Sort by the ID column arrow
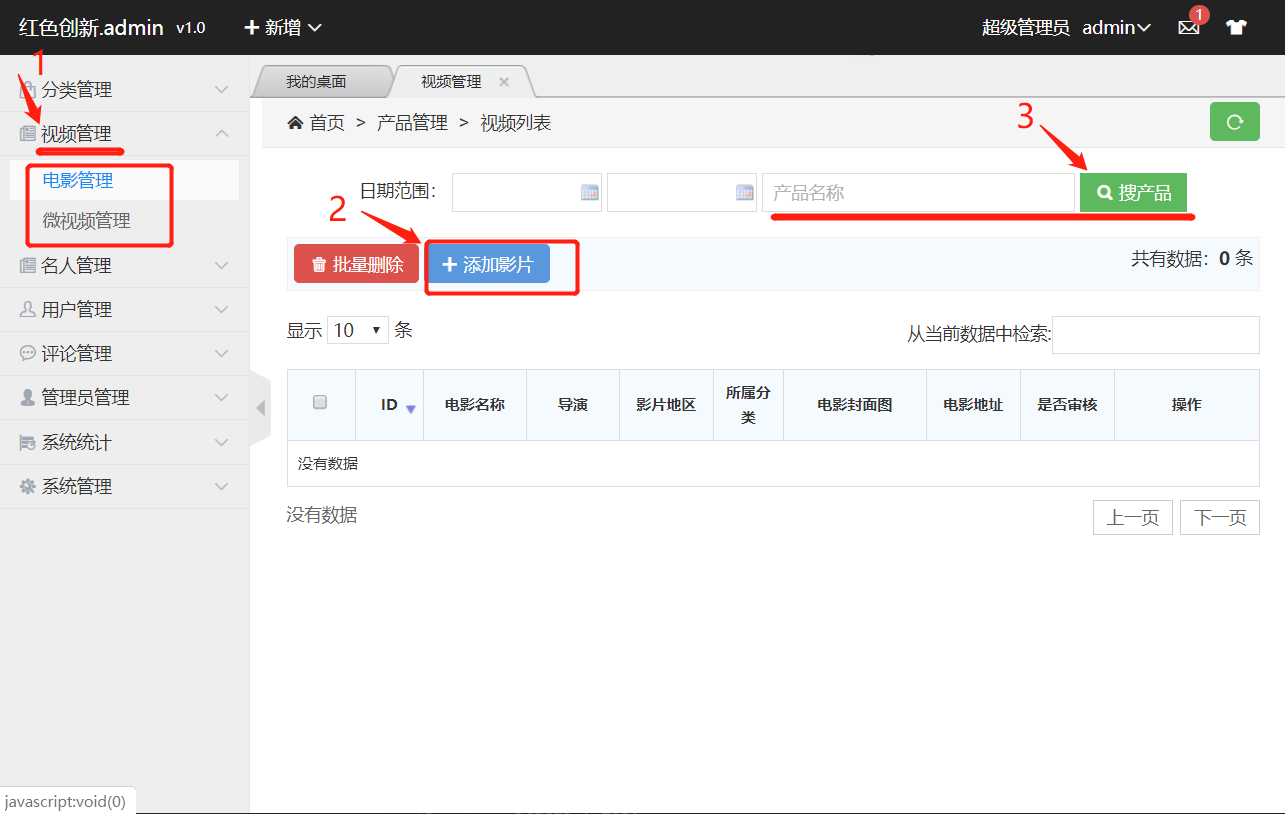Image resolution: width=1285 pixels, height=814 pixels. click(410, 407)
